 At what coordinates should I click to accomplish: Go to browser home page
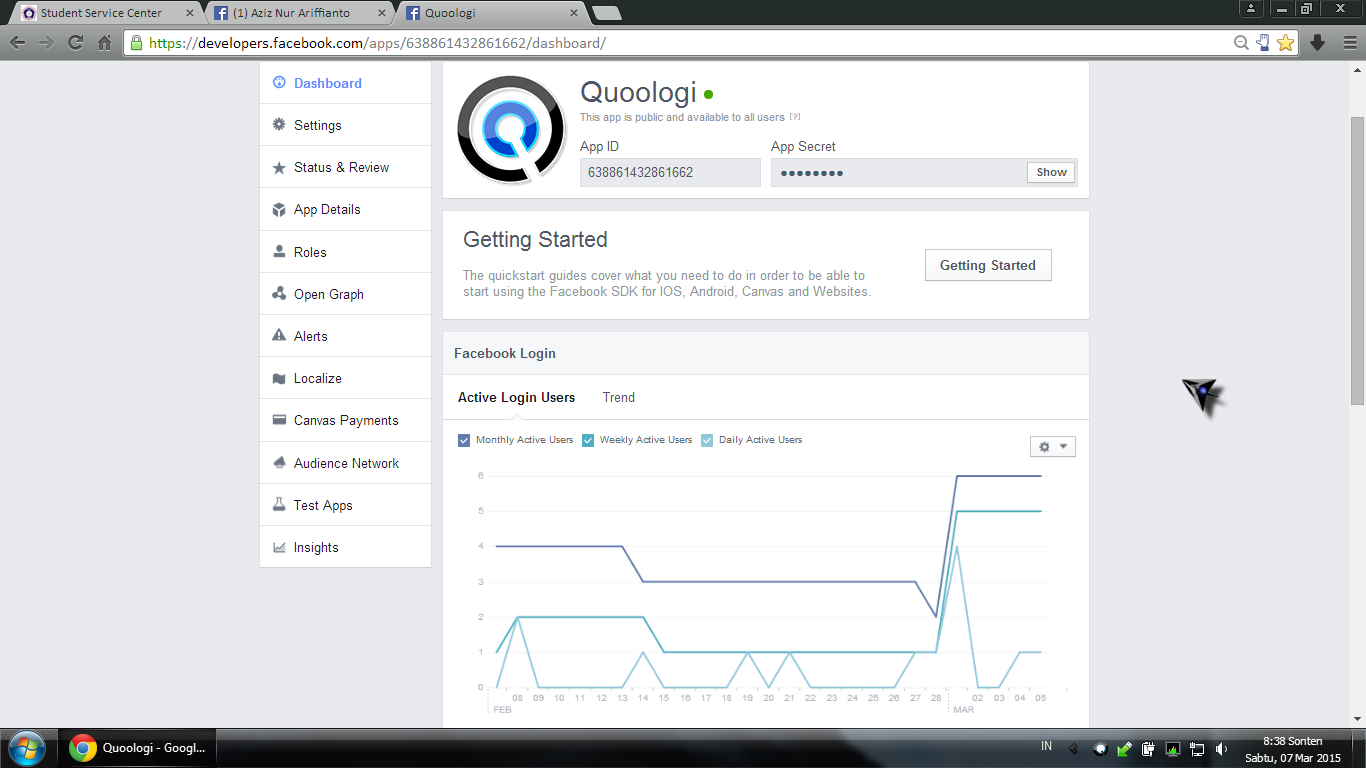pyautogui.click(x=104, y=42)
